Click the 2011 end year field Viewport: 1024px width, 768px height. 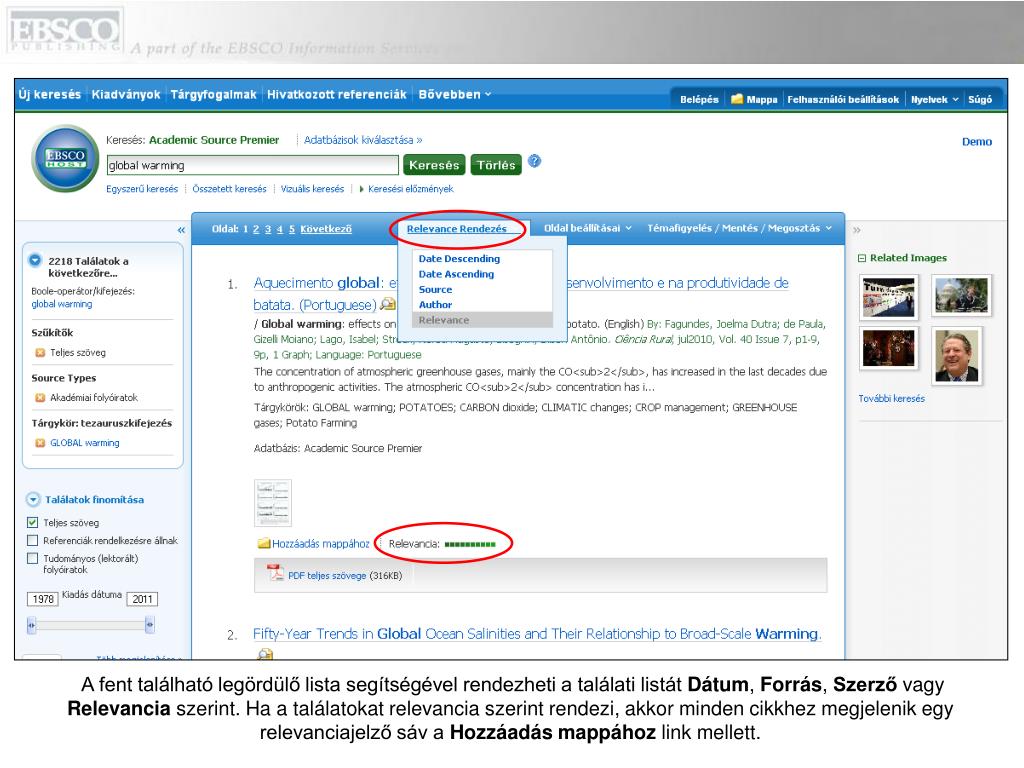[142, 599]
